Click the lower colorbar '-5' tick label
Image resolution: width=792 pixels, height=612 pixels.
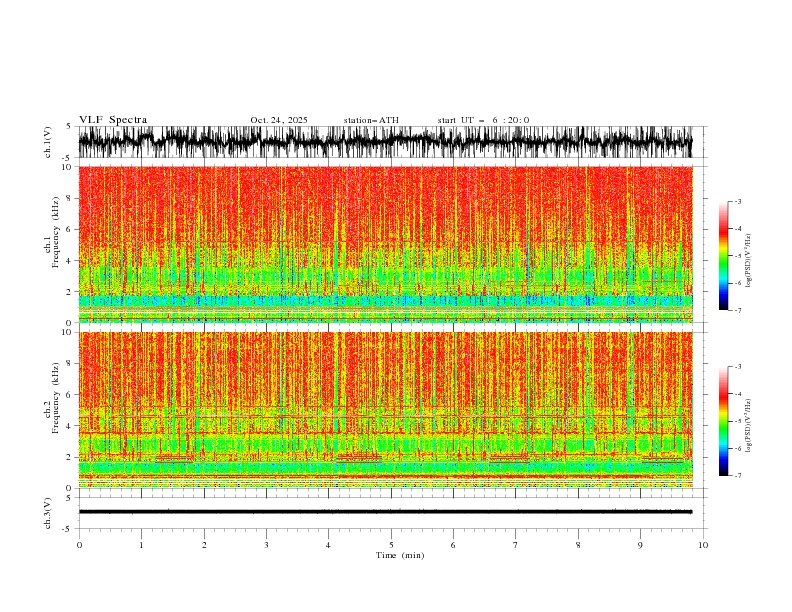737,421
